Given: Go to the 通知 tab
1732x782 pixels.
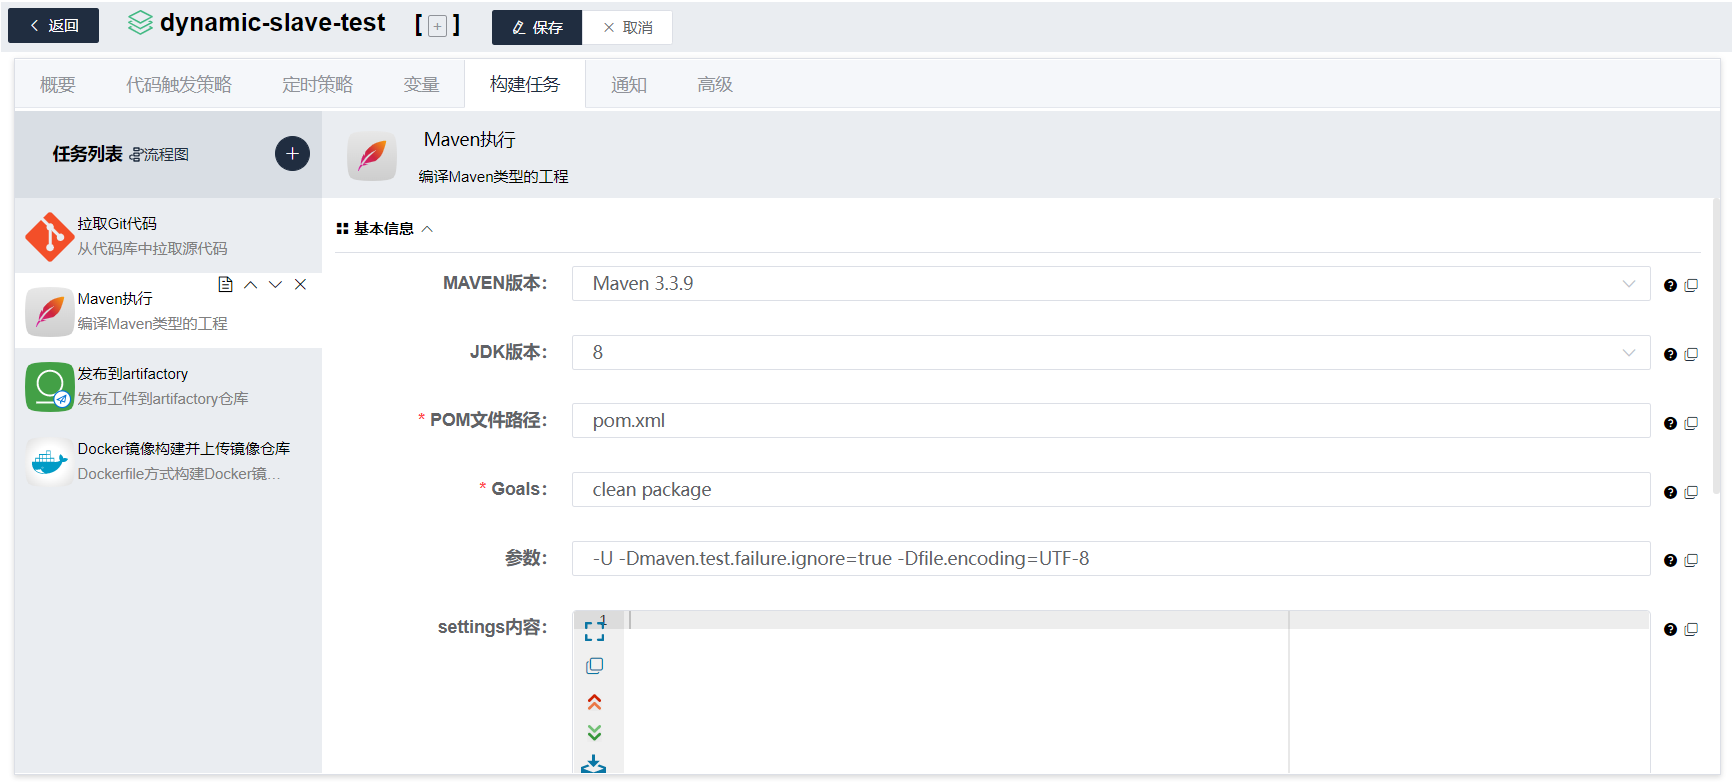Looking at the screenshot, I should click(x=629, y=85).
